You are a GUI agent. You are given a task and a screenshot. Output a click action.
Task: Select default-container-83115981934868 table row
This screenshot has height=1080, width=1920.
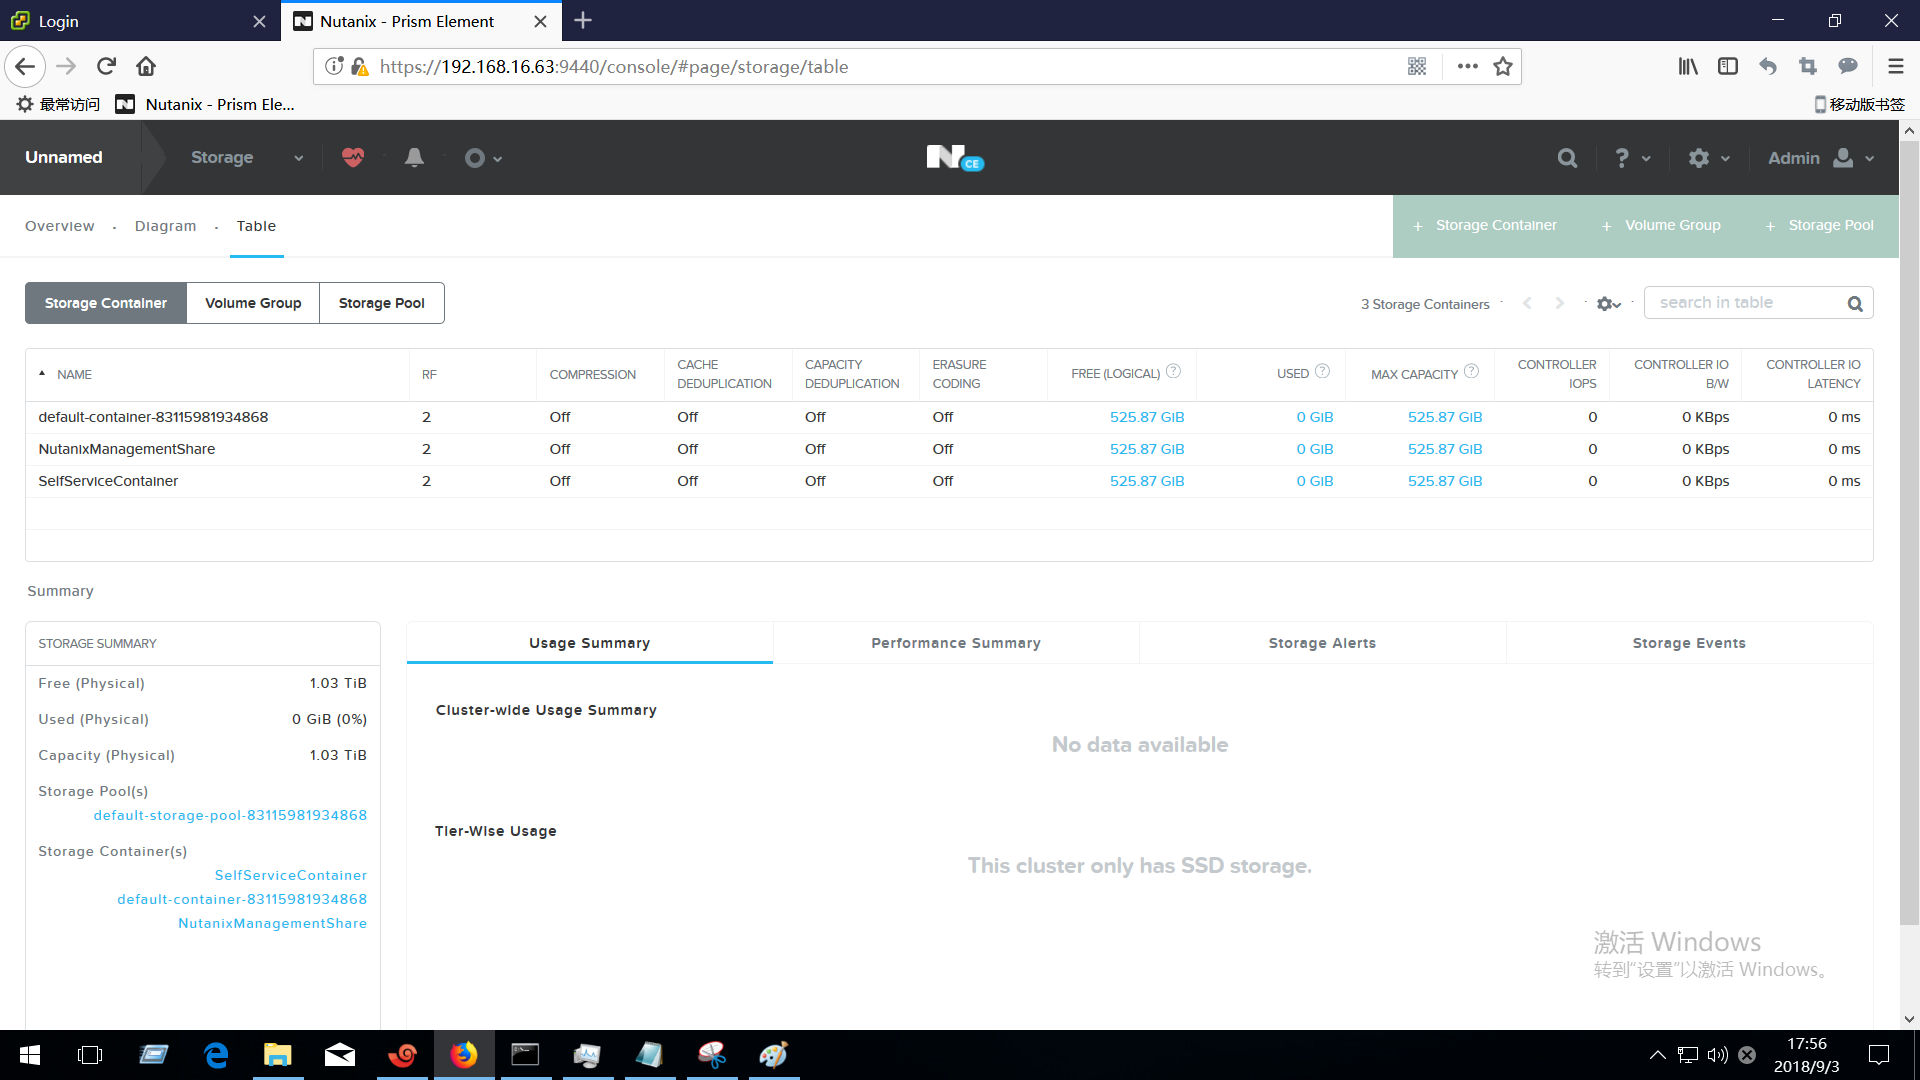(949, 417)
